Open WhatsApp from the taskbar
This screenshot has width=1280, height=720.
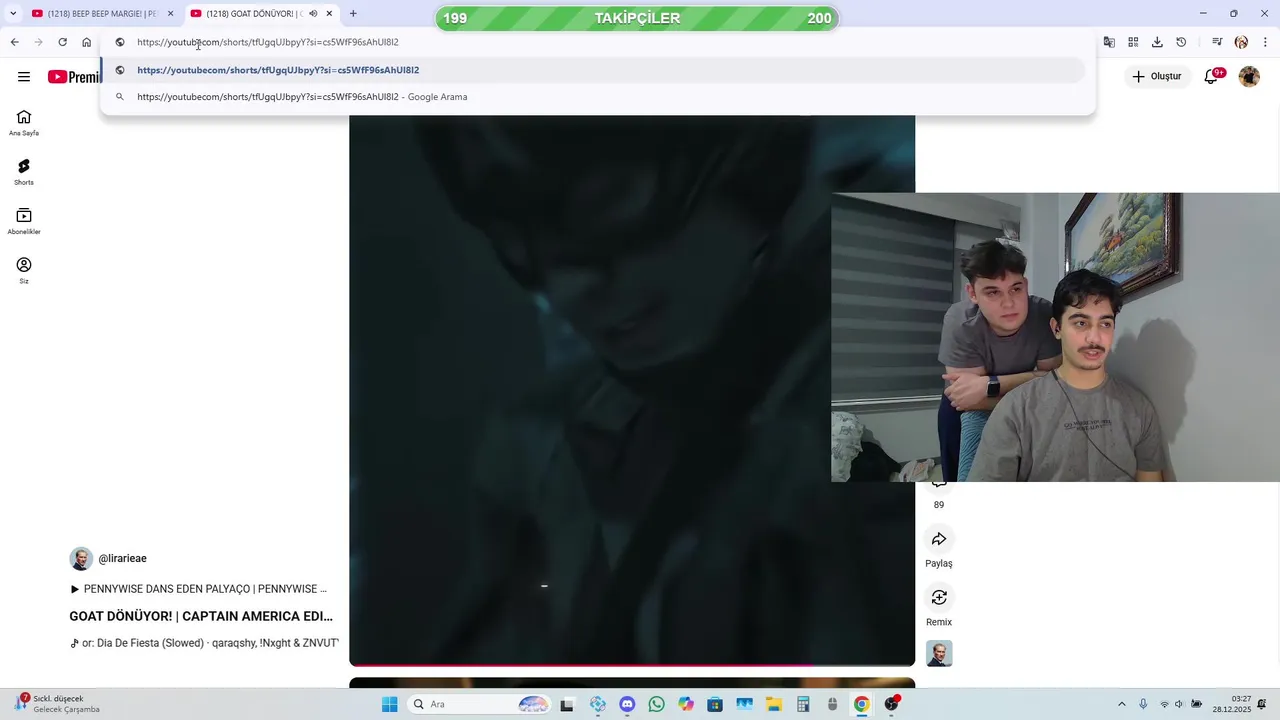tap(656, 704)
